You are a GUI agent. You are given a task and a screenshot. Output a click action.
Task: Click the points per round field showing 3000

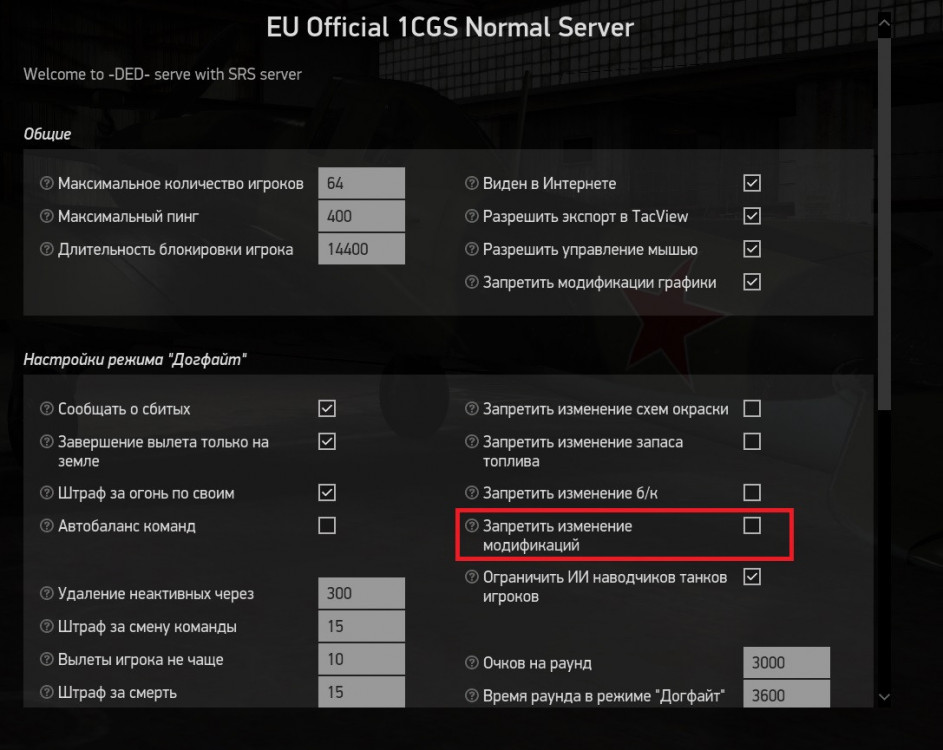tap(785, 662)
